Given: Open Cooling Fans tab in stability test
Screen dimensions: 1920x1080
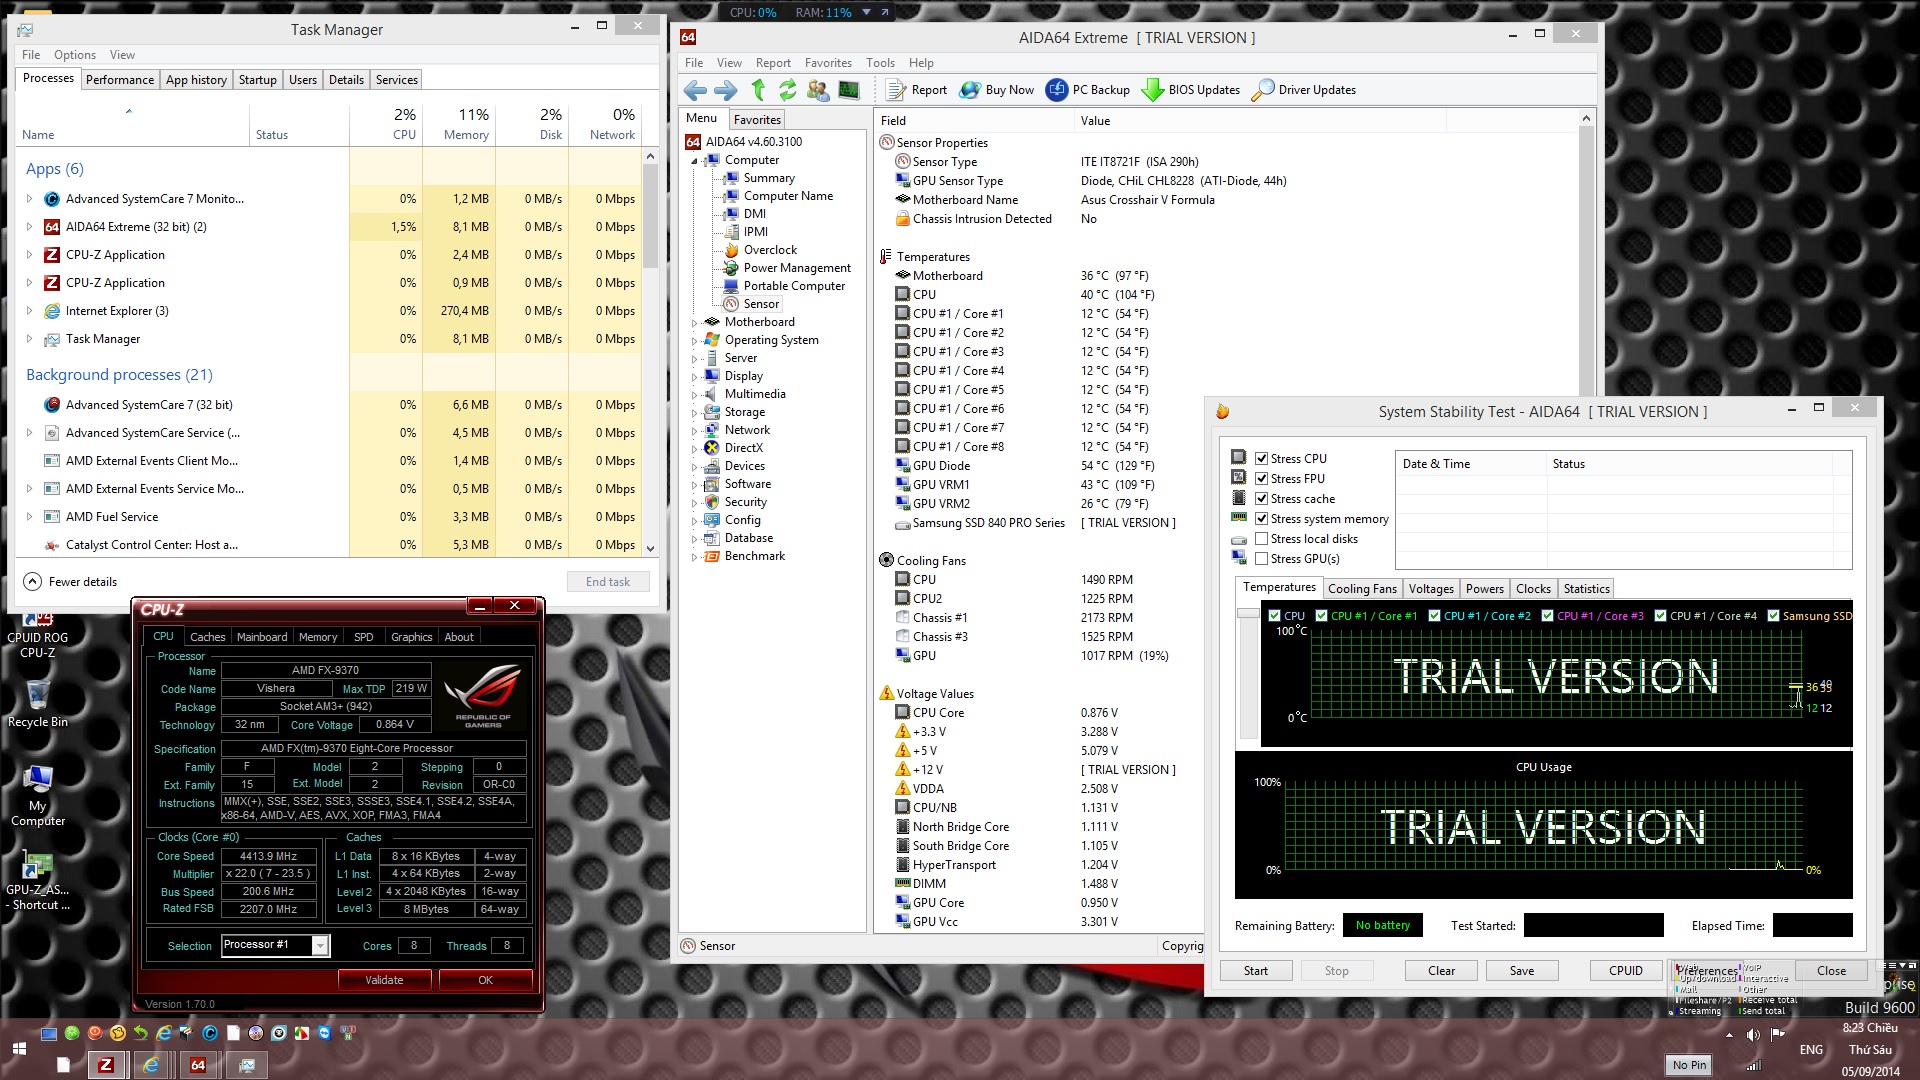Looking at the screenshot, I should 1362,589.
